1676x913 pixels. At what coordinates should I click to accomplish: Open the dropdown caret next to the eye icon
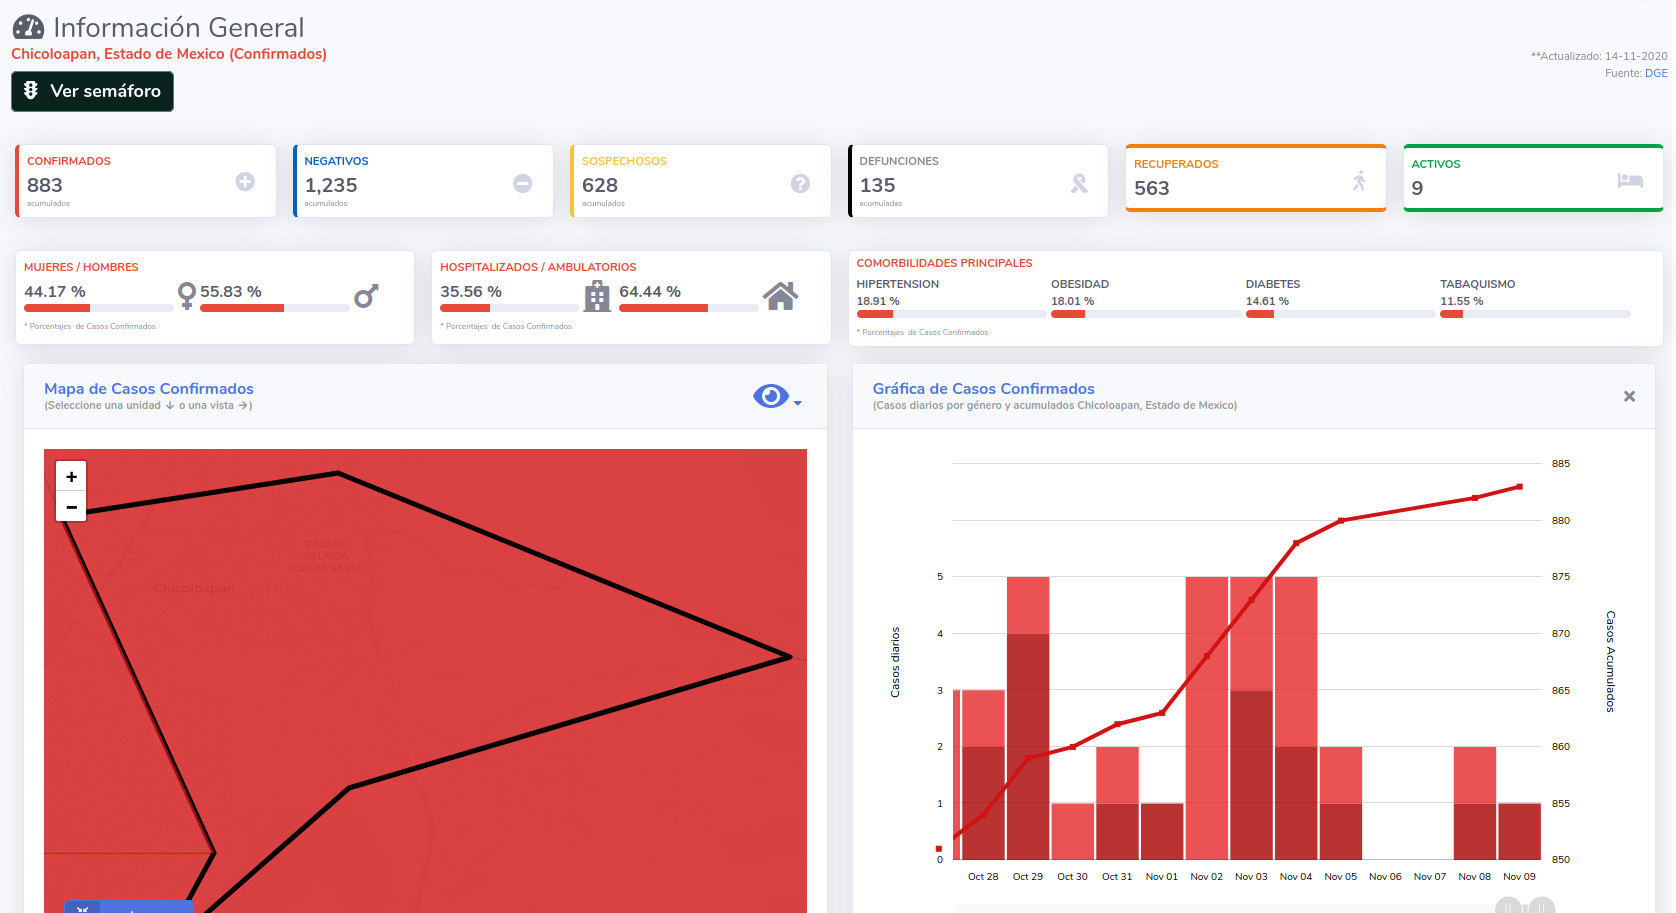tap(797, 403)
